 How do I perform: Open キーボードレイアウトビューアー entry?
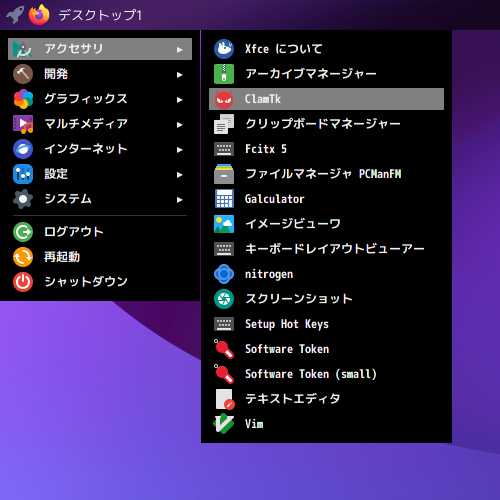point(326,249)
